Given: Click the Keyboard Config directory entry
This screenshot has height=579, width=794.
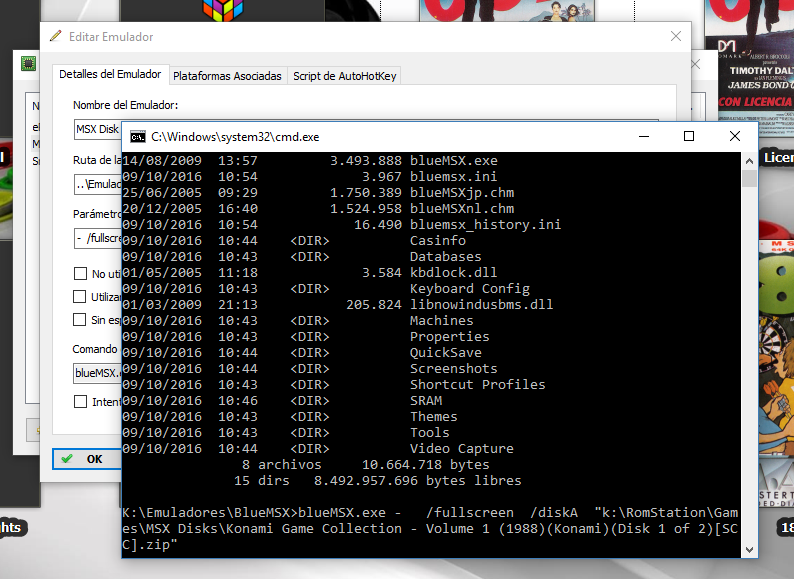Looking at the screenshot, I should coord(469,289).
